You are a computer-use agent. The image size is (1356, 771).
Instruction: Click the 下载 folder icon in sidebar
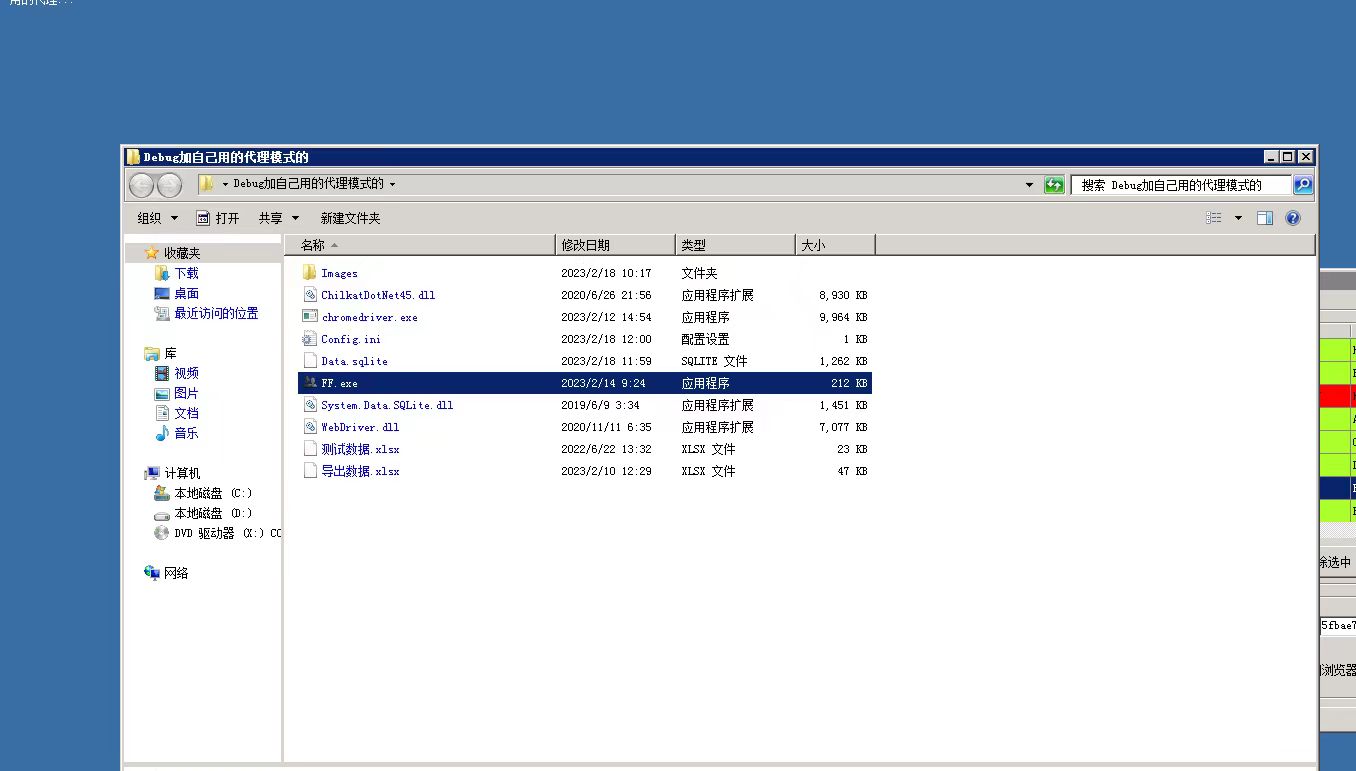tap(162, 273)
